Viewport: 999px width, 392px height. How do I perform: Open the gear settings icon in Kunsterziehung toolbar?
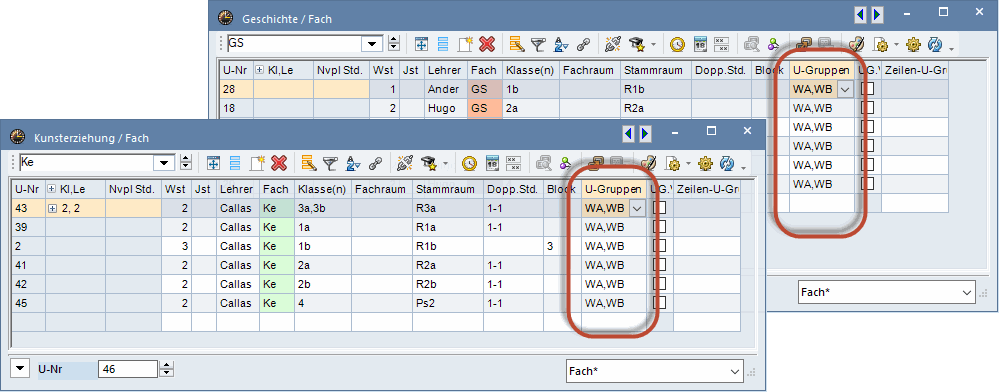705,163
